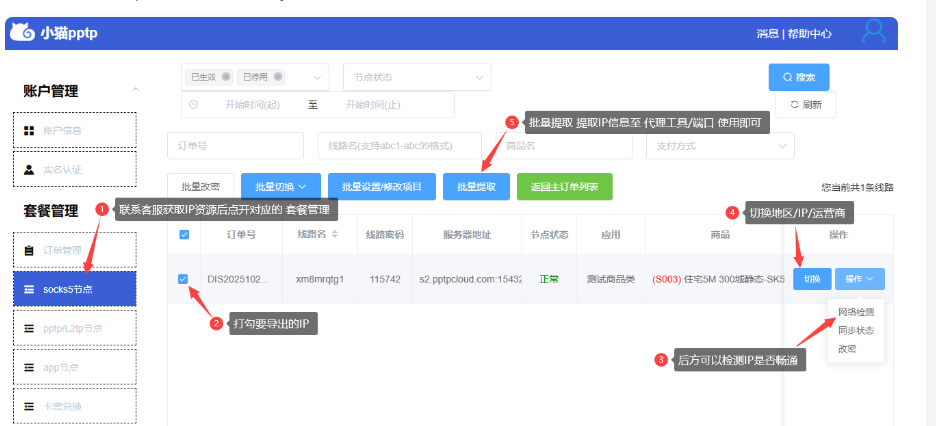Focus the 线路名 input field
Viewport: 936px width, 426px height.
(399, 146)
